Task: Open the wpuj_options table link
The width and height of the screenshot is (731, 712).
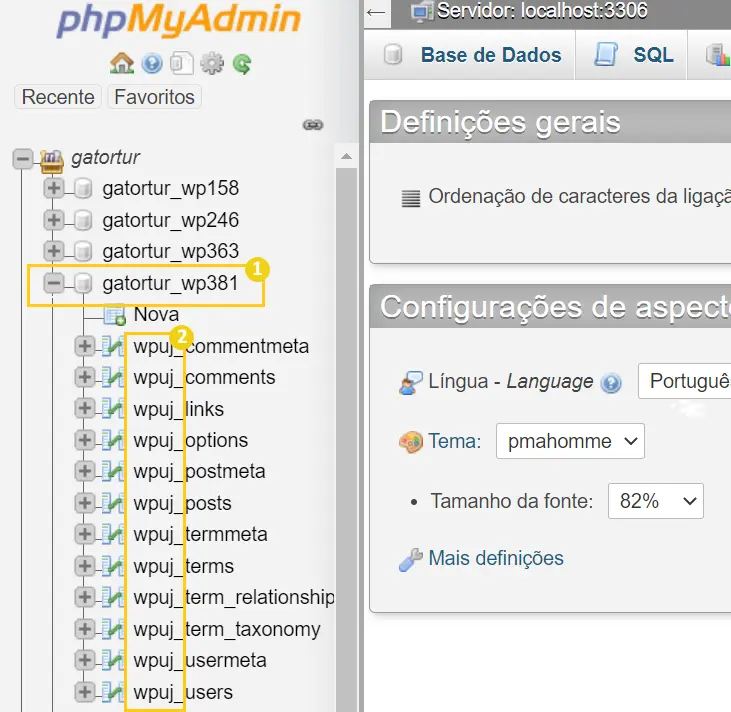Action: click(191, 441)
